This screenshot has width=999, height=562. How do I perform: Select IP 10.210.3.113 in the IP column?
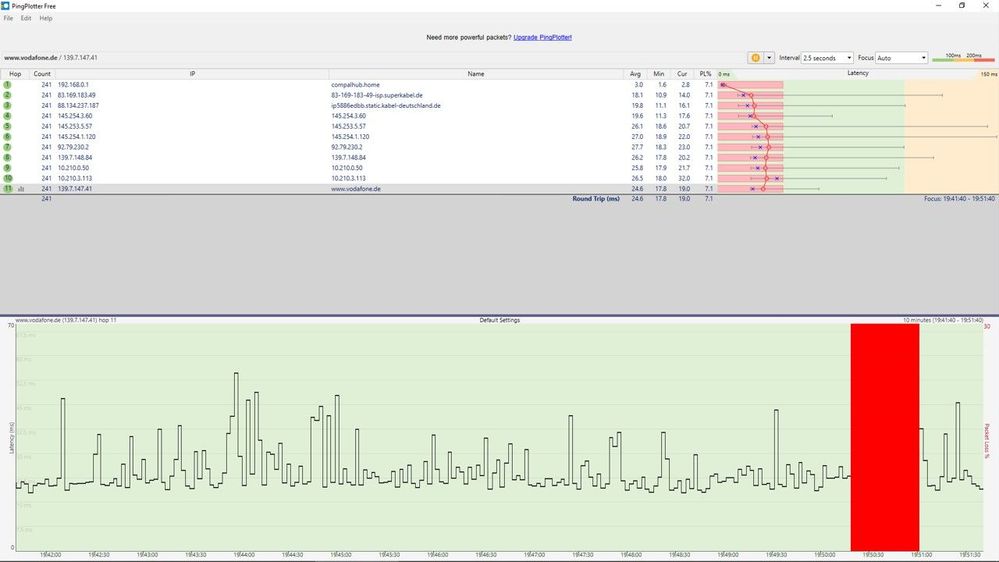point(75,178)
